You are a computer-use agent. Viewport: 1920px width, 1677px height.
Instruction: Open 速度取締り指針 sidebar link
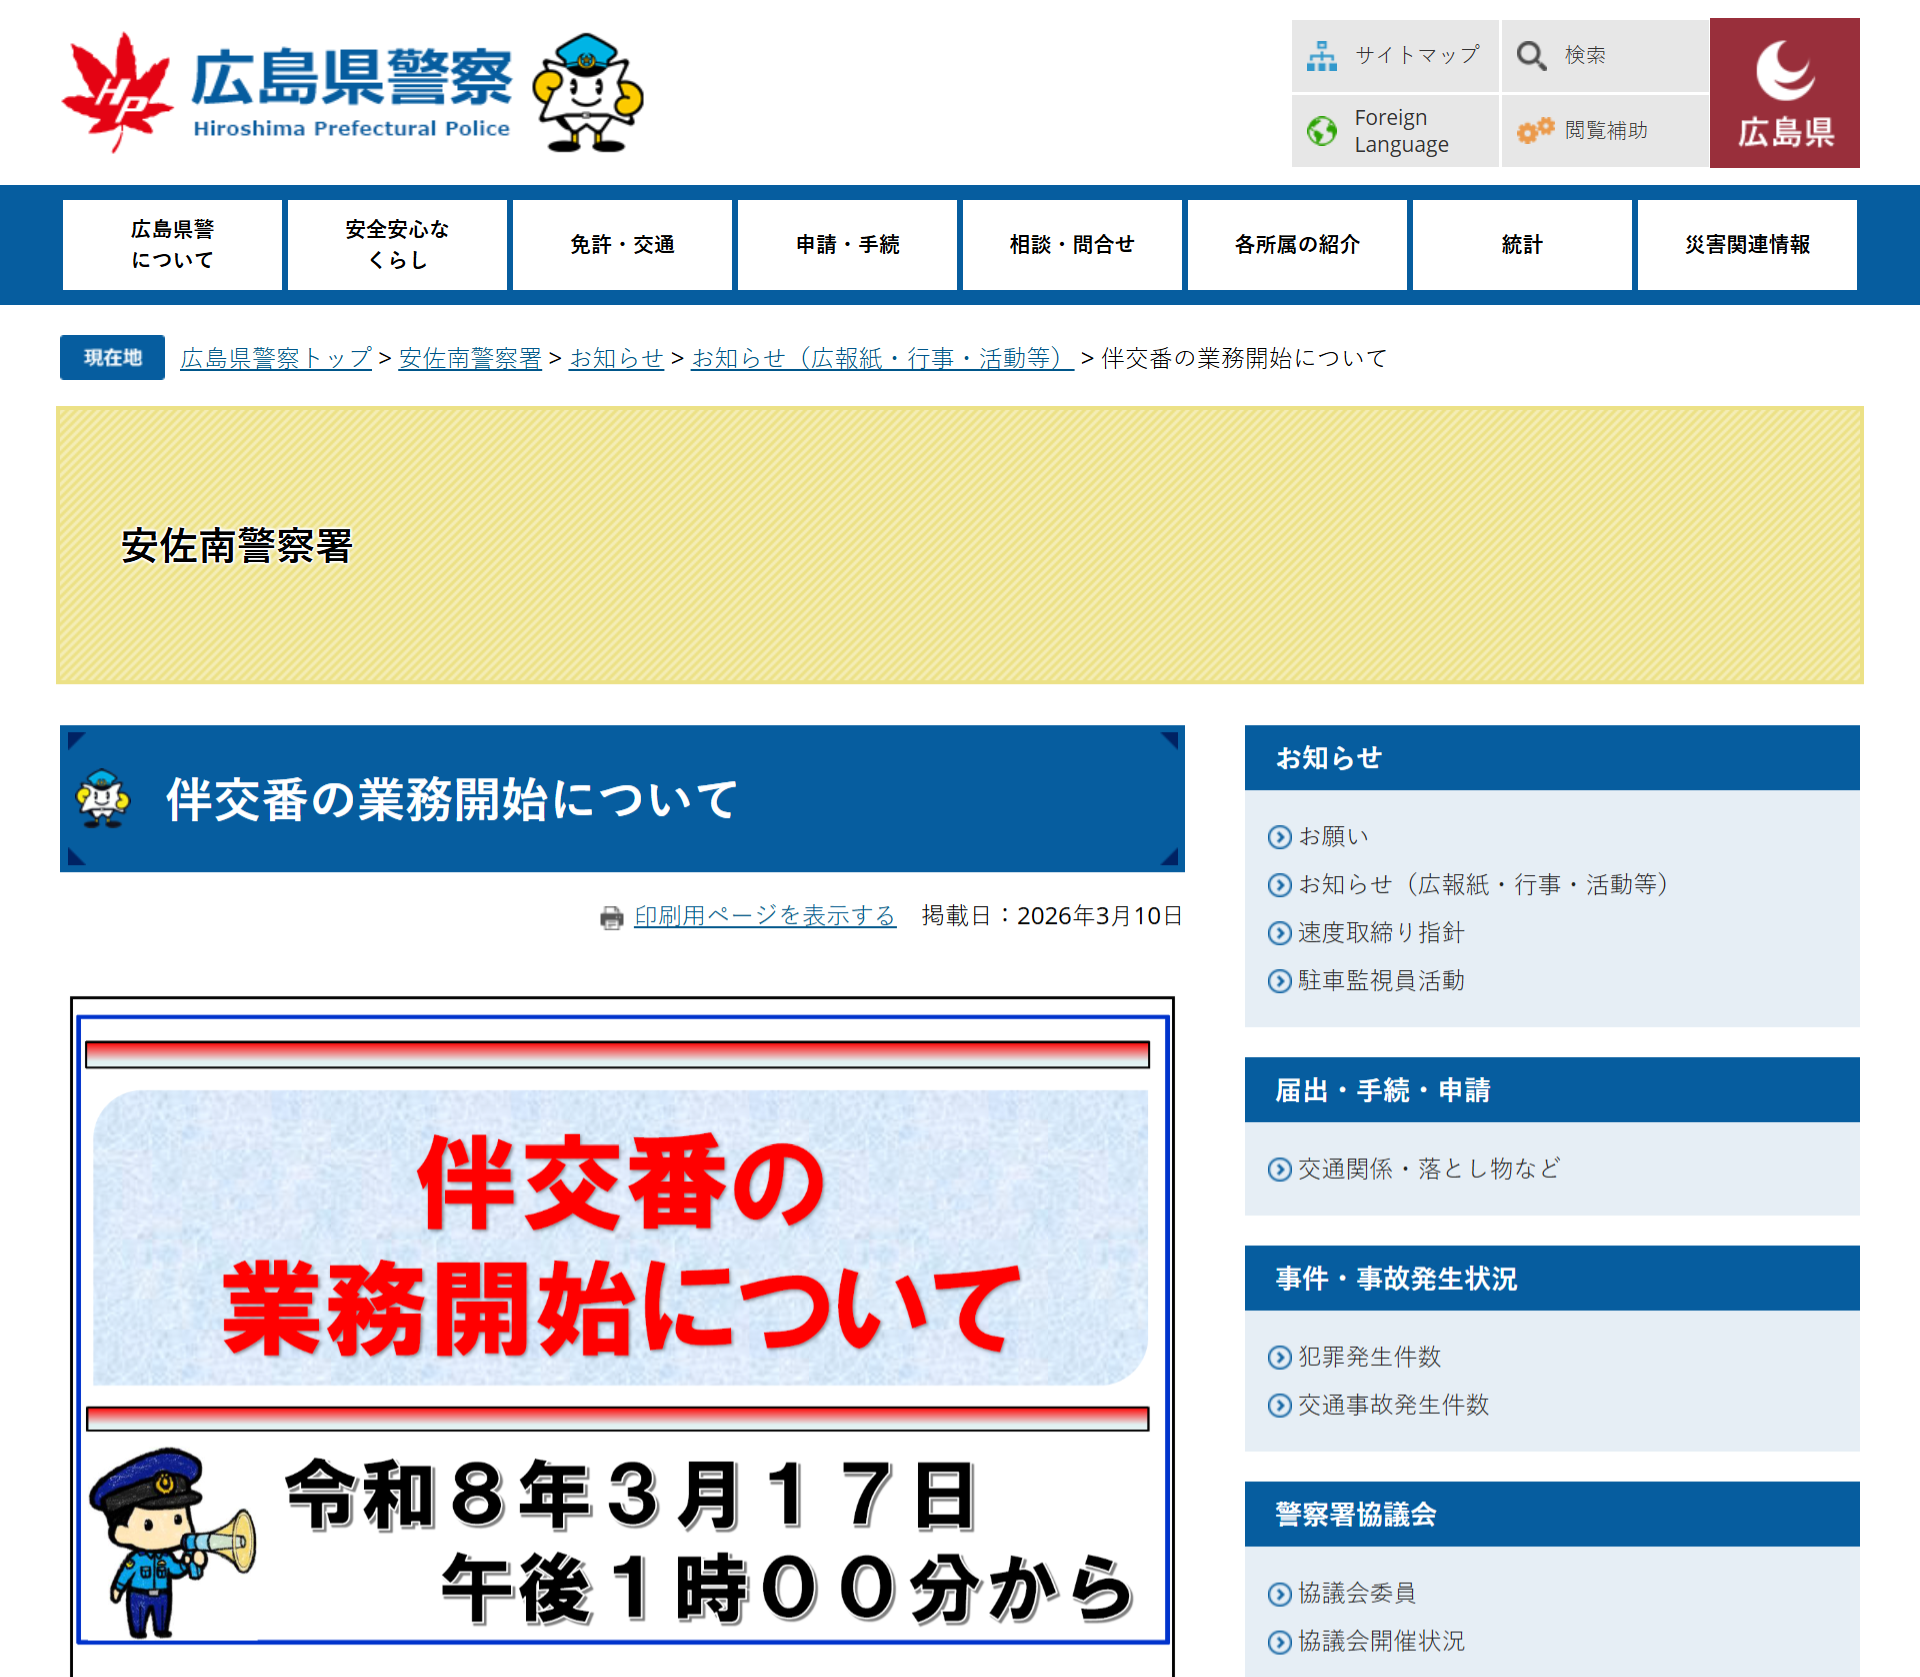[1380, 933]
